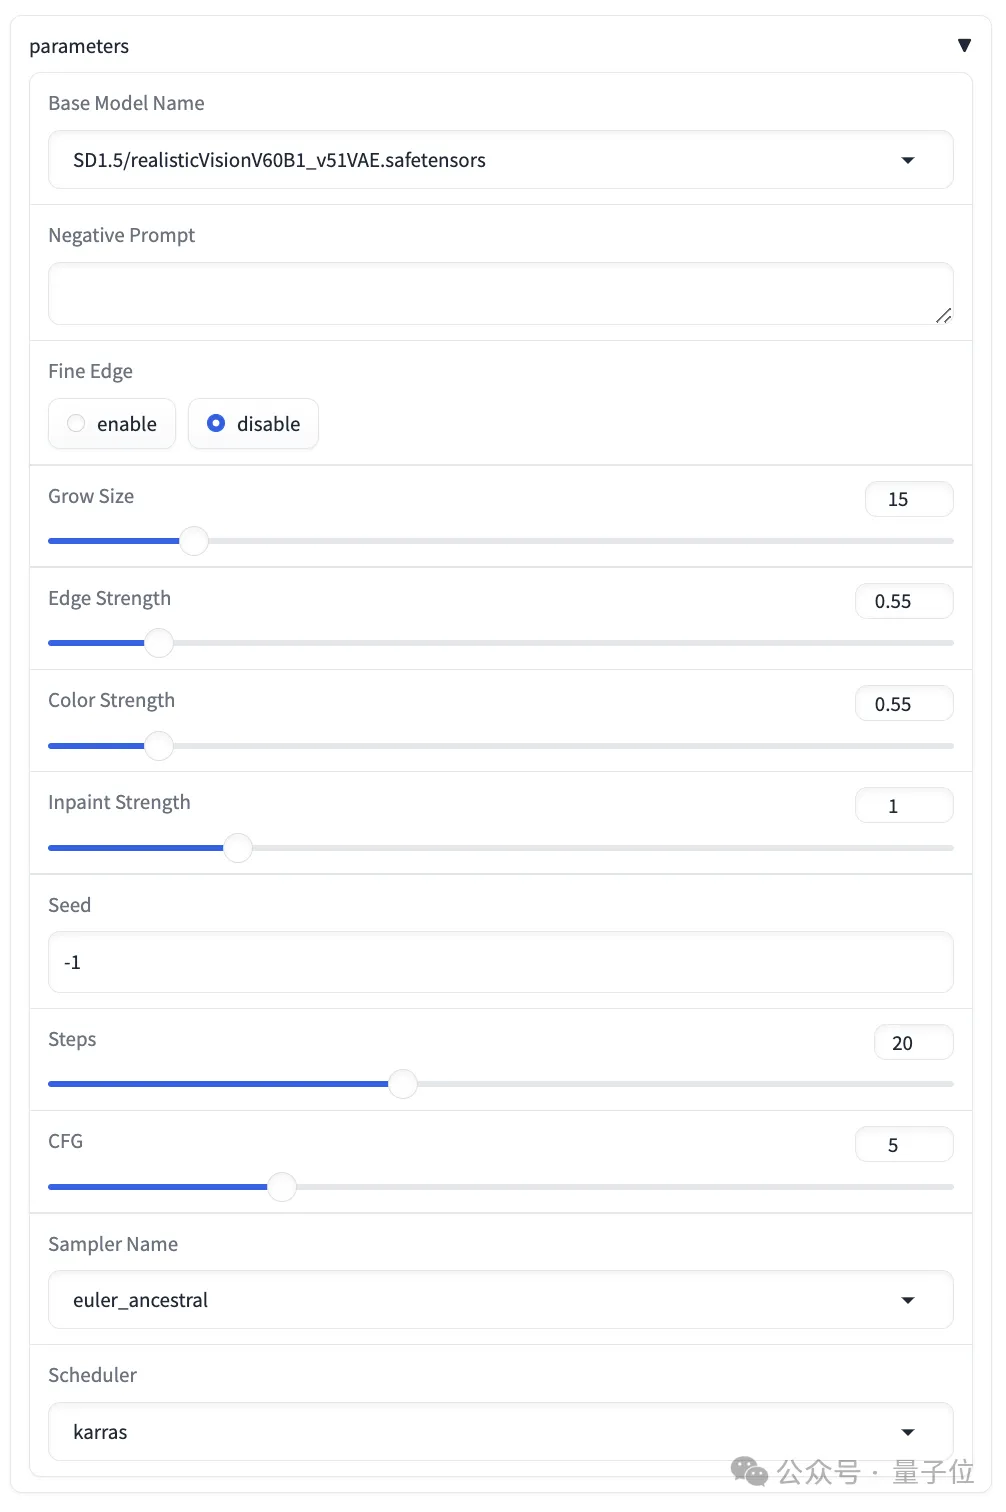Click the Grow Size number field
Image resolution: width=1006 pixels, height=1512 pixels.
click(908, 499)
